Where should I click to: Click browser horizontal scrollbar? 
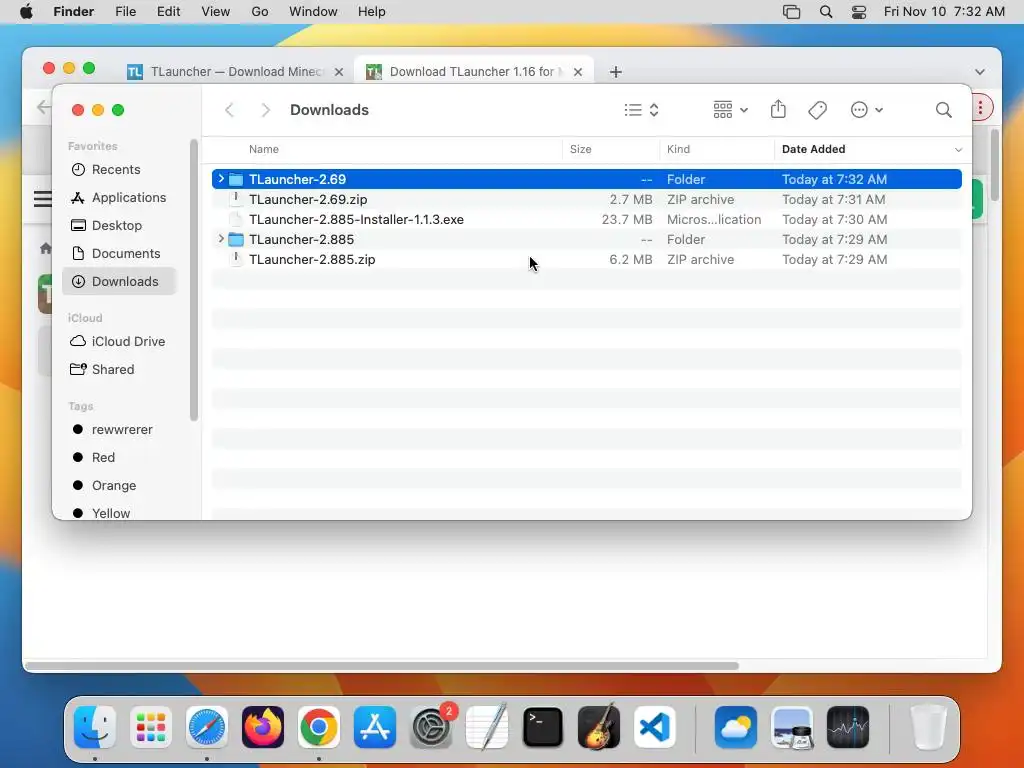click(x=381, y=666)
